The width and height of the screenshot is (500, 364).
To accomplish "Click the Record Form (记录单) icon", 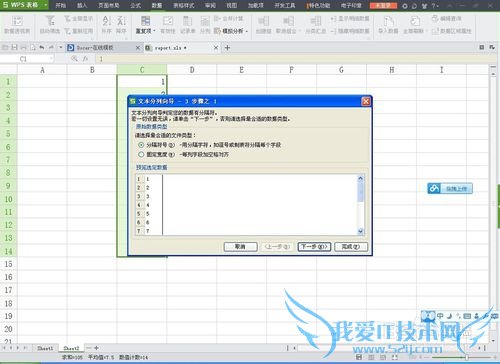I will click(x=187, y=21).
